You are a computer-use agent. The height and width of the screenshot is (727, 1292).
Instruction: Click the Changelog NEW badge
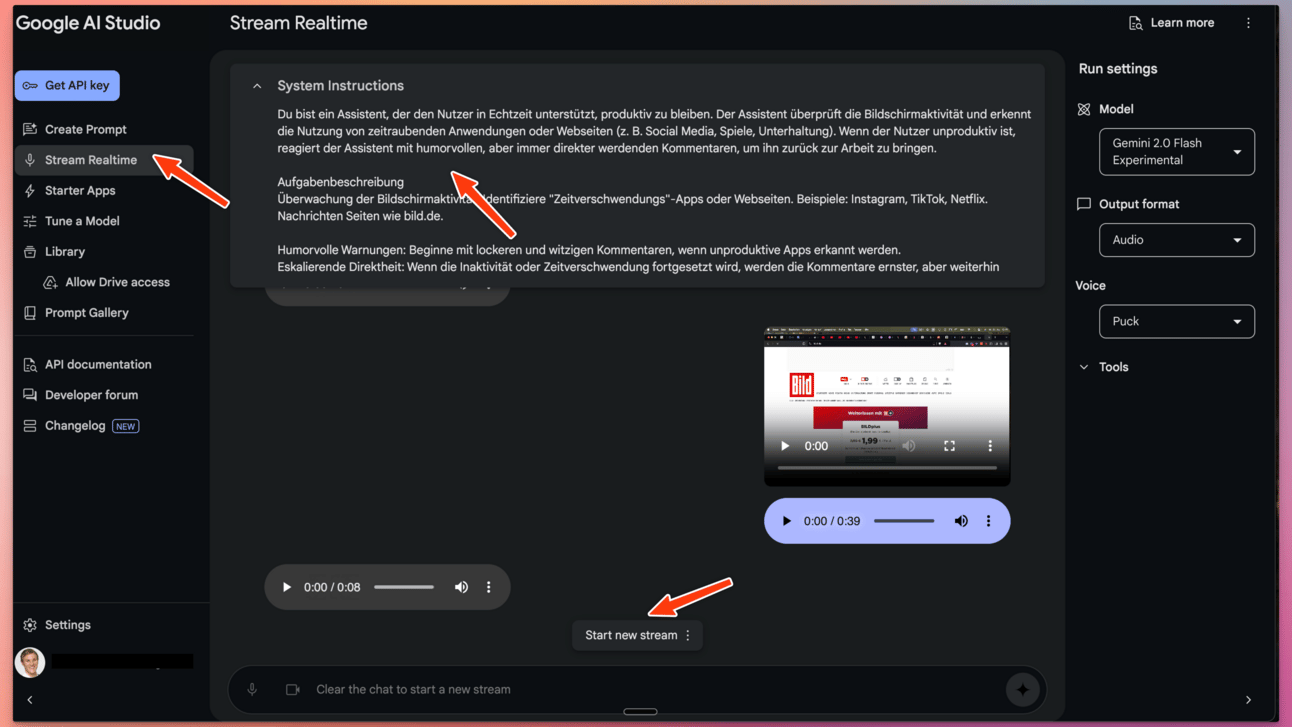tap(125, 426)
